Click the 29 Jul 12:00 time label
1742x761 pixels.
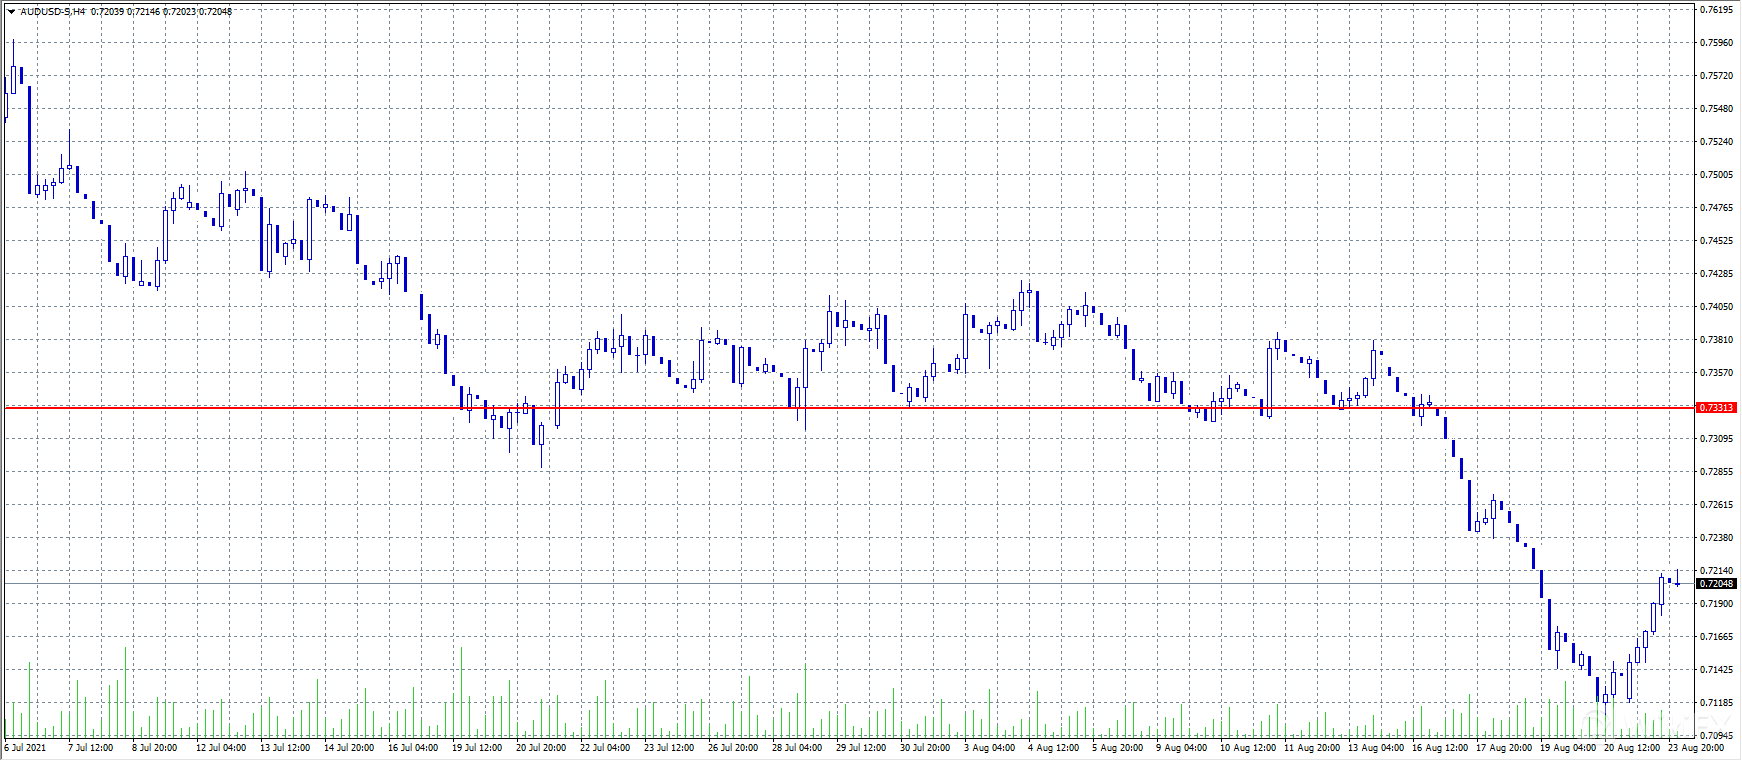click(x=861, y=748)
